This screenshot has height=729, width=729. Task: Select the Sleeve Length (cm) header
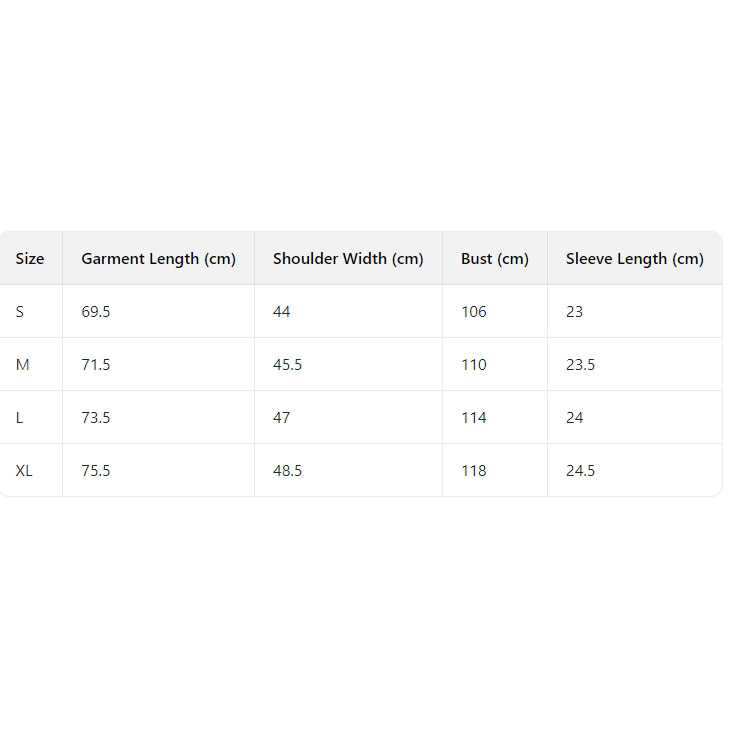[634, 259]
